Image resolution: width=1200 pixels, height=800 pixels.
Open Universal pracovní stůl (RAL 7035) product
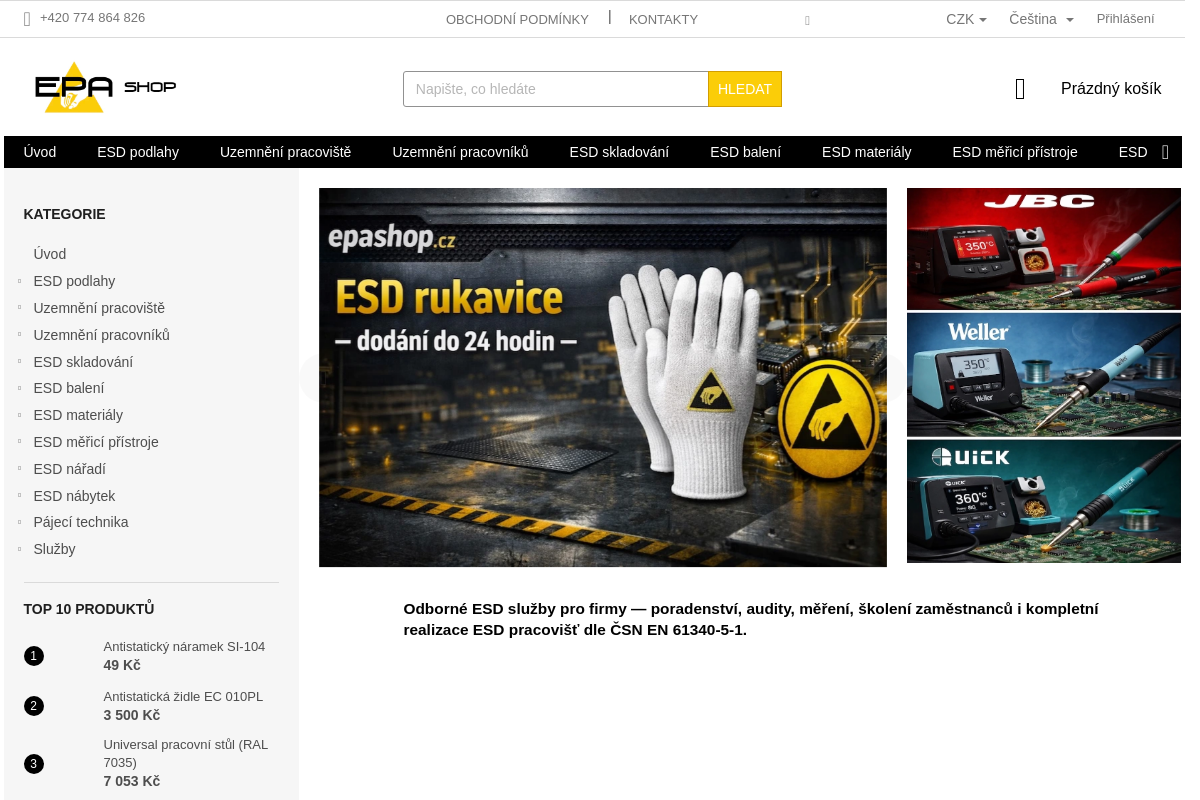[186, 754]
